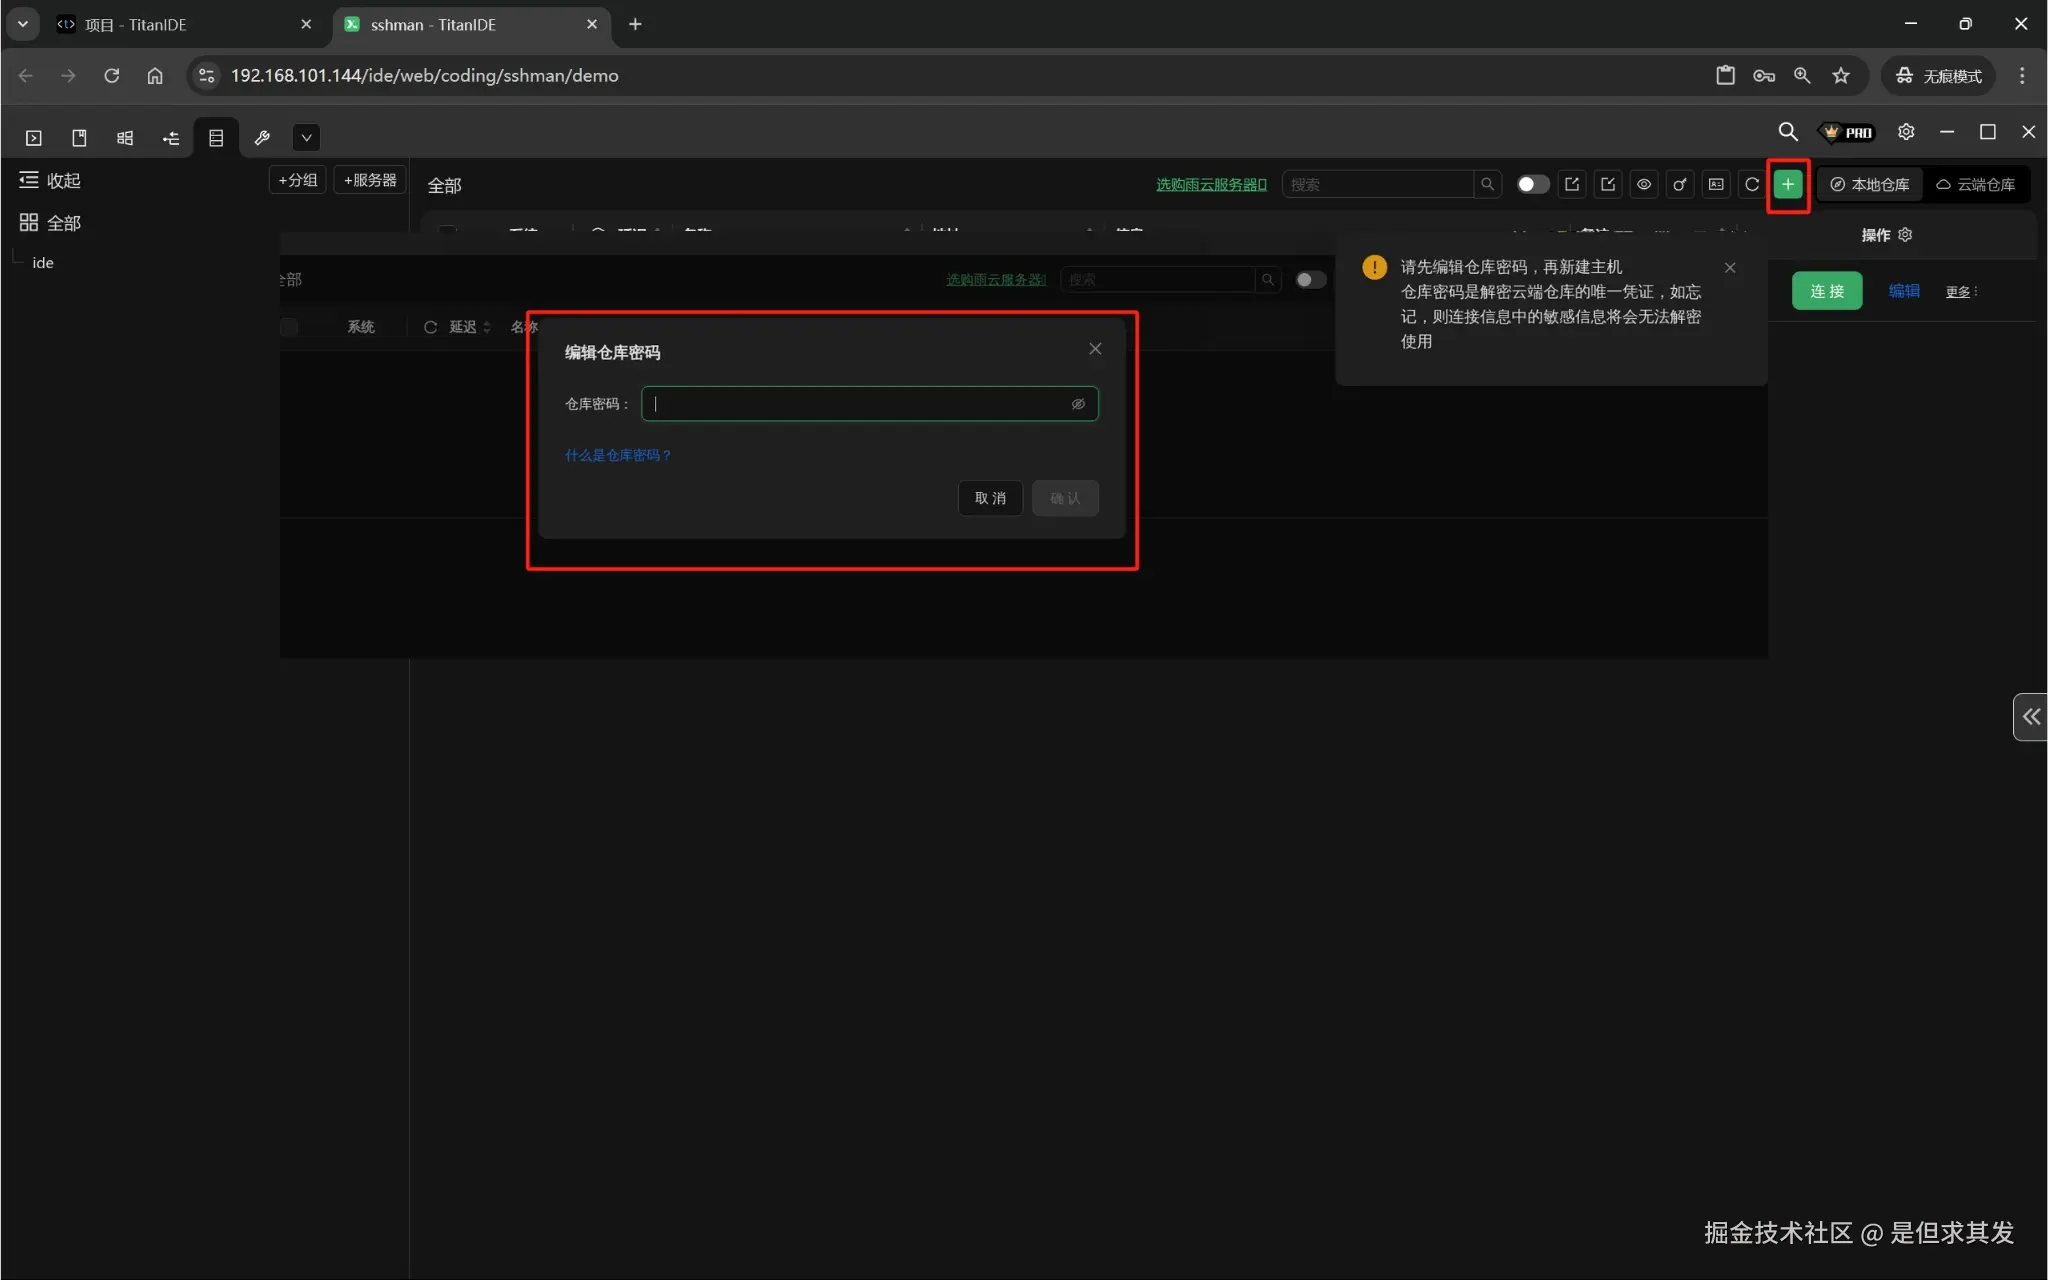This screenshot has width=2048, height=1280.
Task: Switch to 本地仓库 tab
Action: (x=1869, y=184)
